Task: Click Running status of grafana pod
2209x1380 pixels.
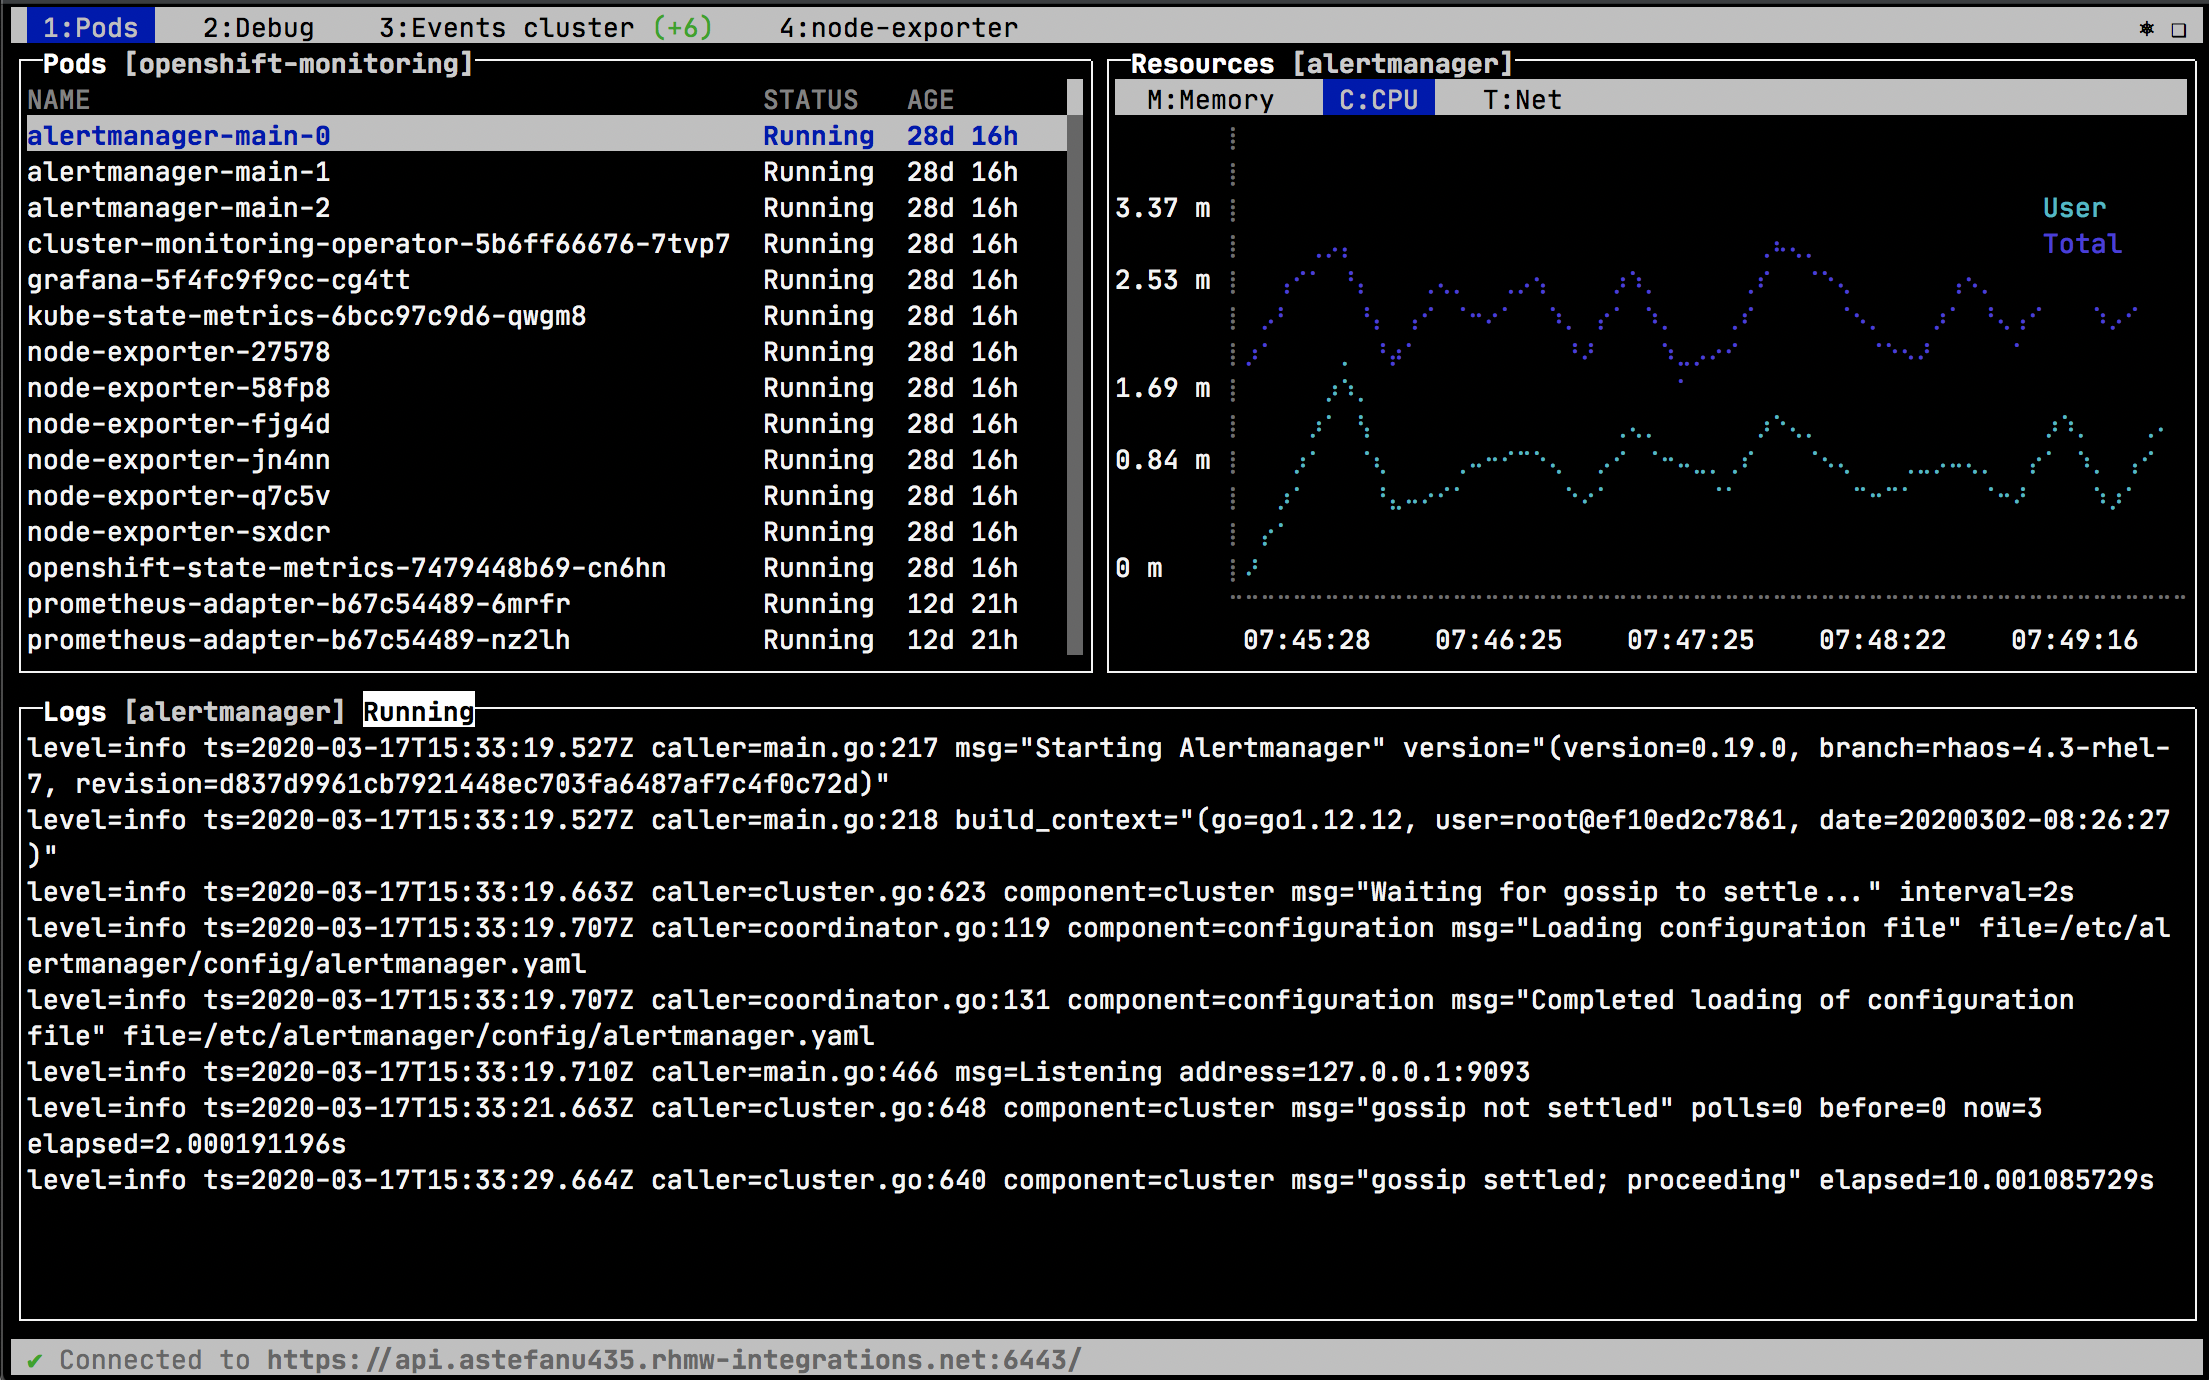Action: [818, 279]
